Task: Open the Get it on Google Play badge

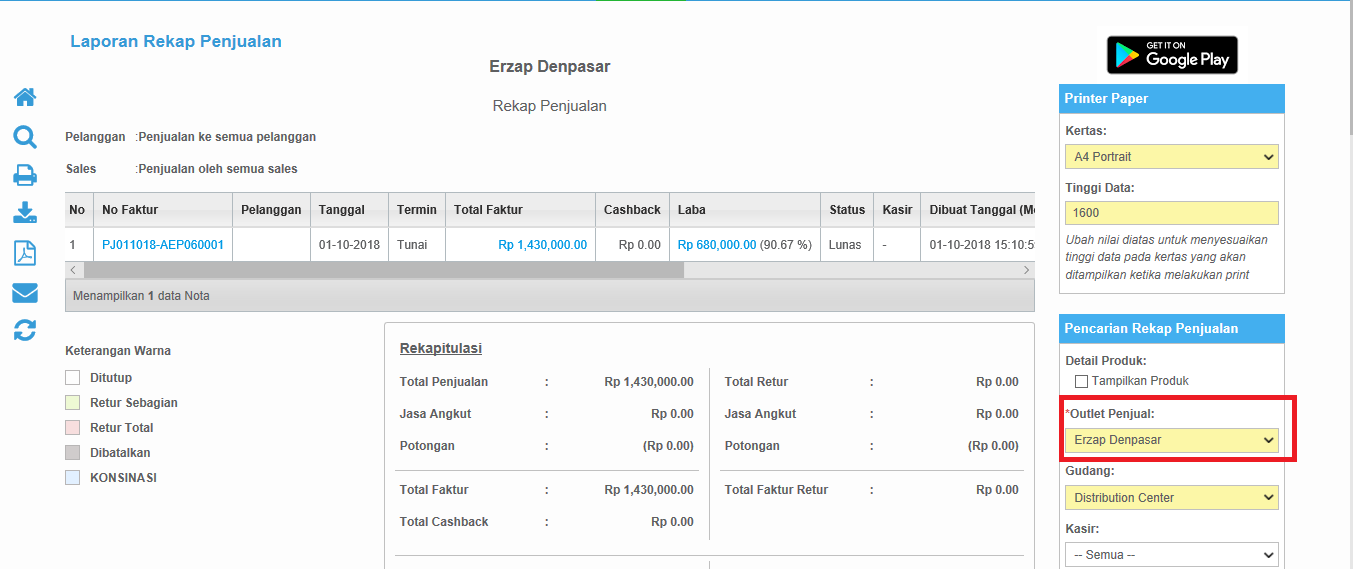Action: click(1172, 55)
